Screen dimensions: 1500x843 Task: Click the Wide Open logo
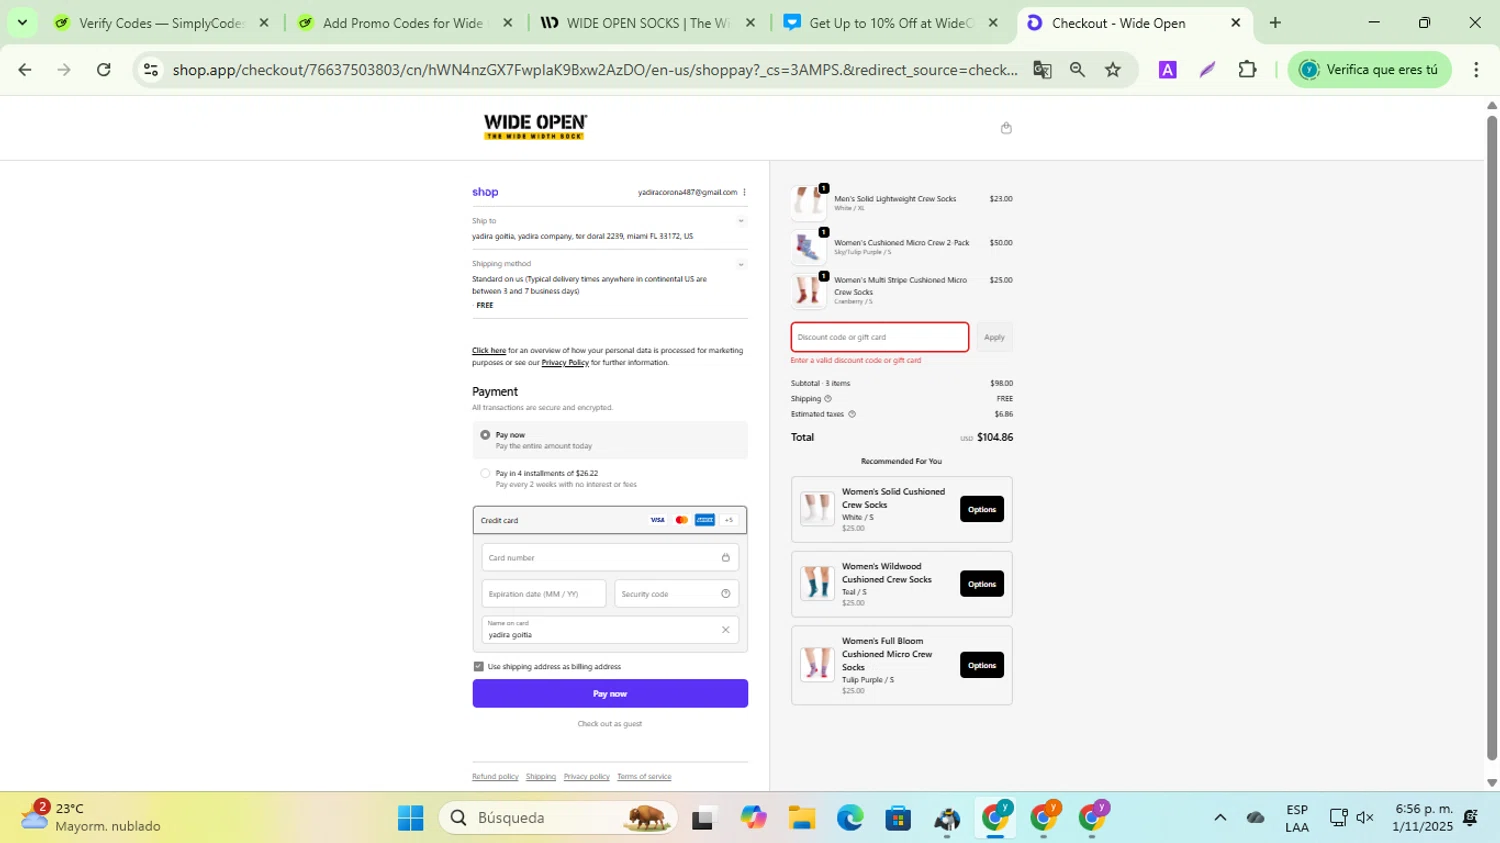coord(535,127)
